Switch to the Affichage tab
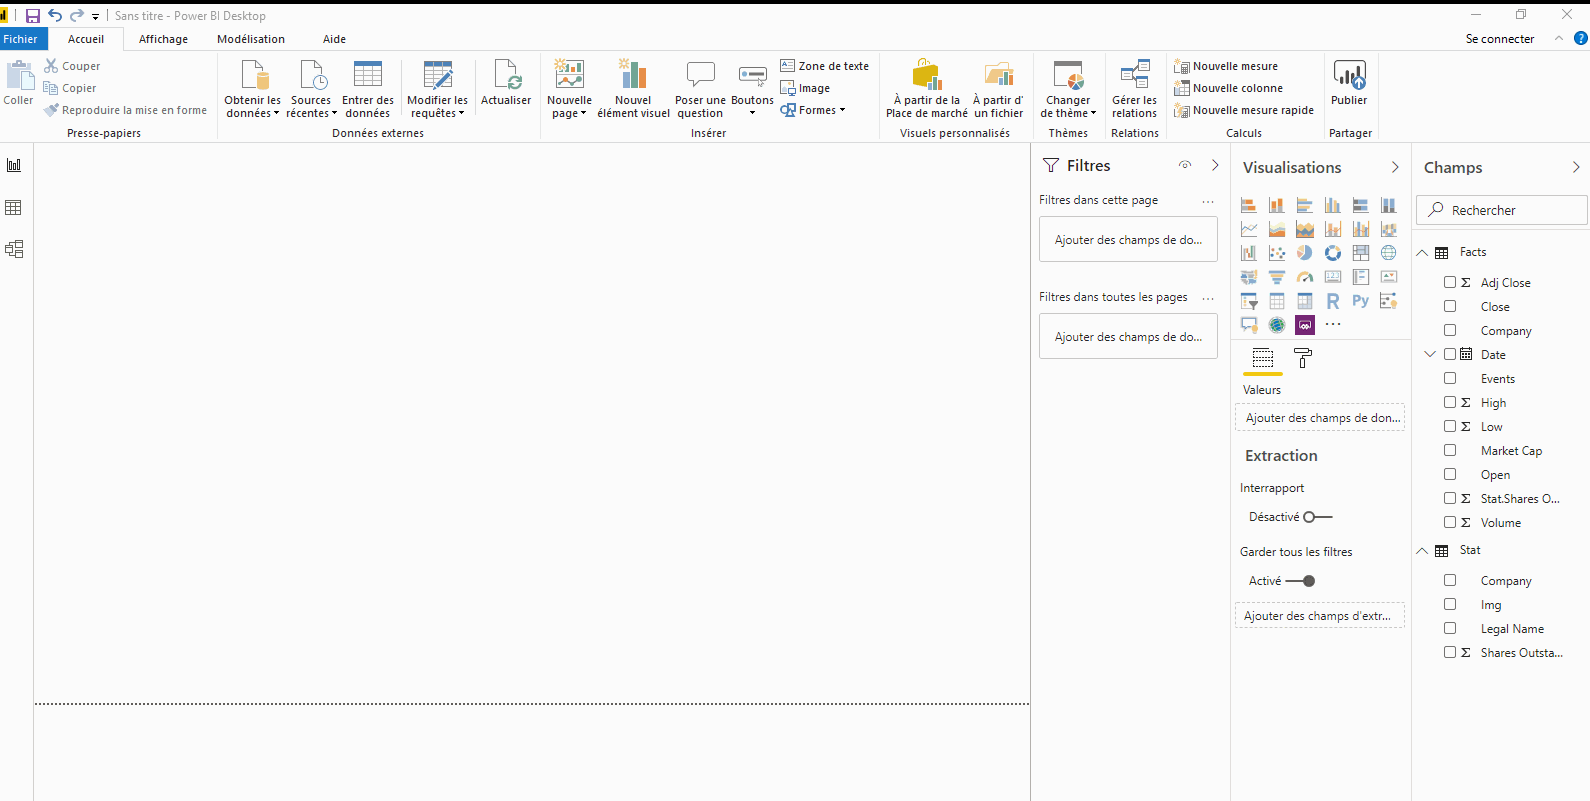This screenshot has width=1590, height=801. 163,39
